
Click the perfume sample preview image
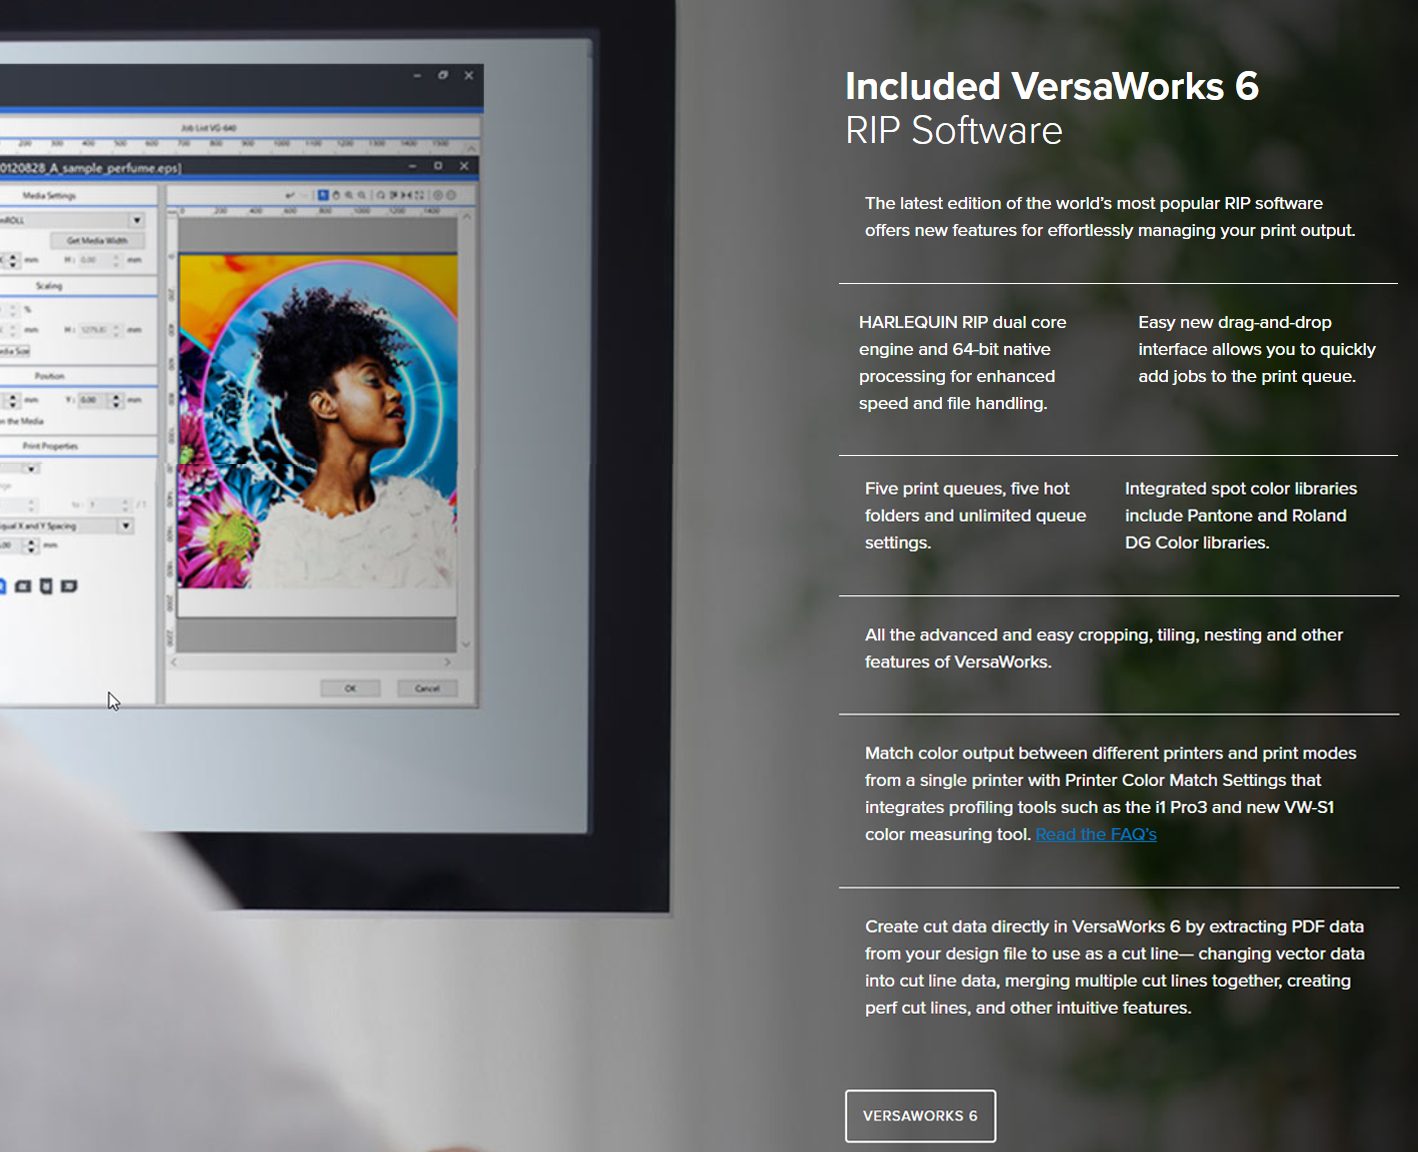point(318,421)
